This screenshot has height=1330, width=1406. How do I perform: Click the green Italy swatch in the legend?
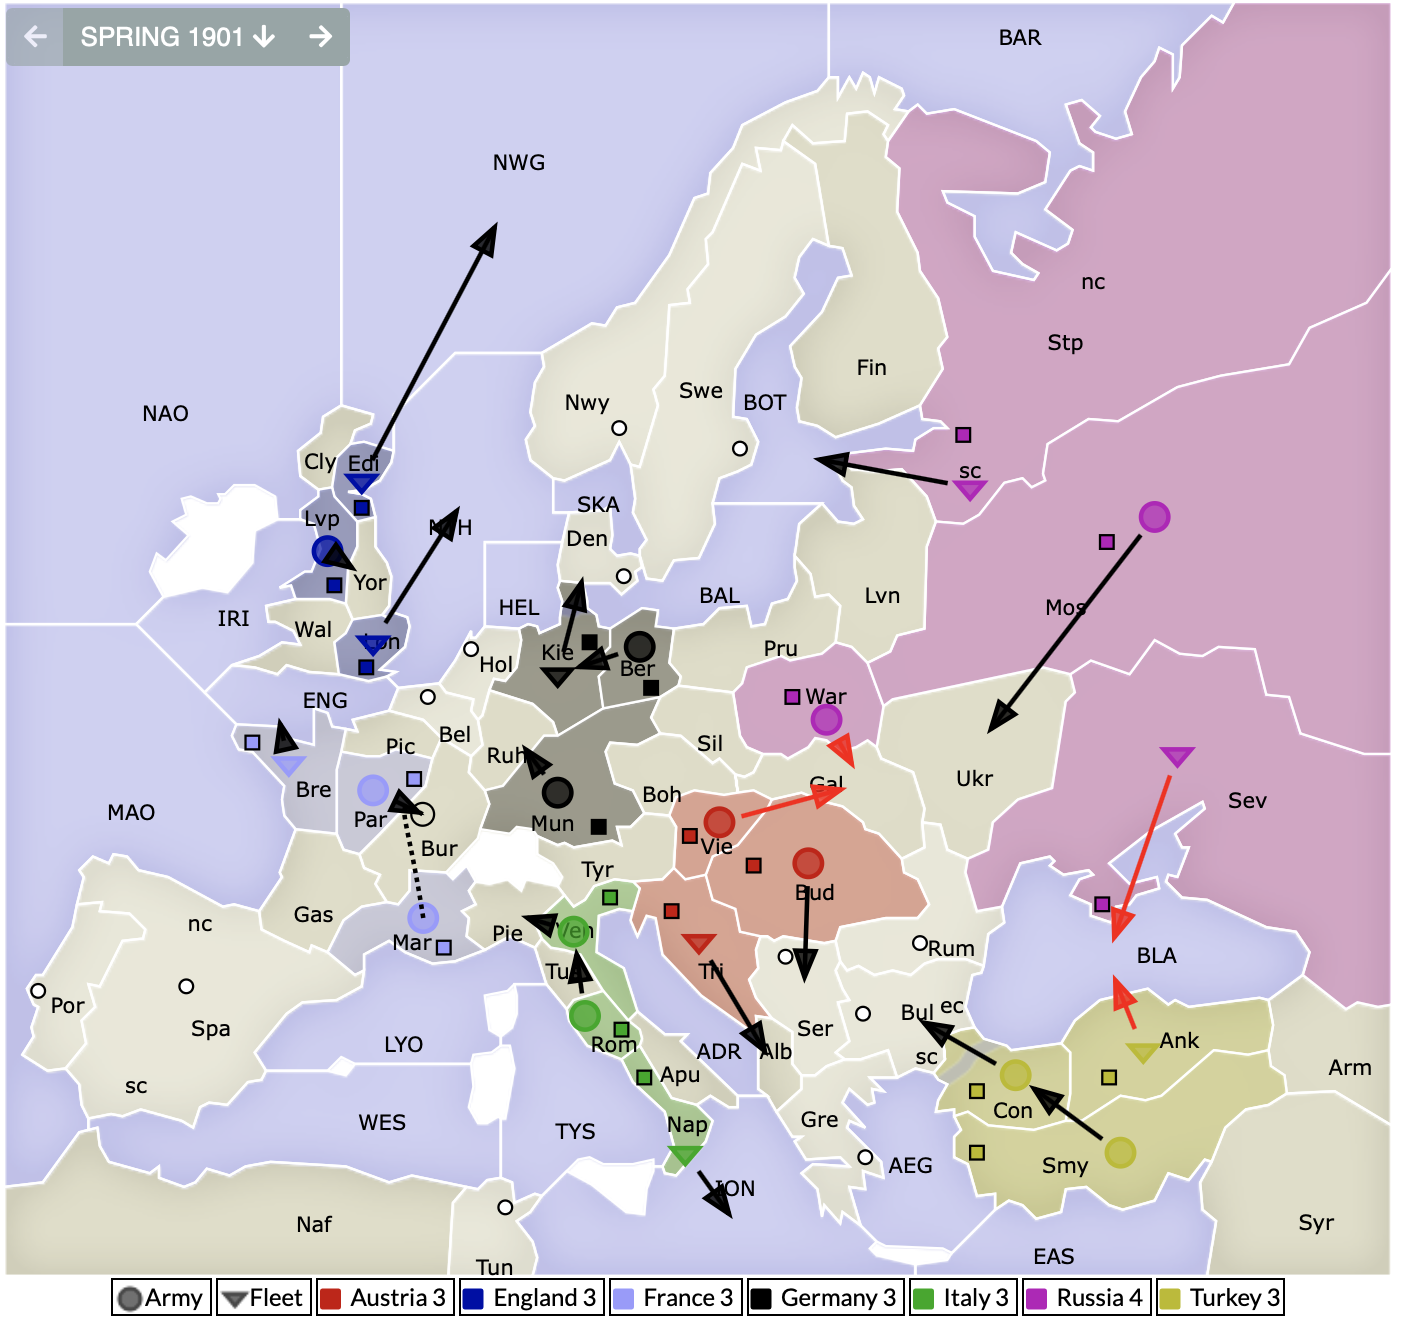925,1299
